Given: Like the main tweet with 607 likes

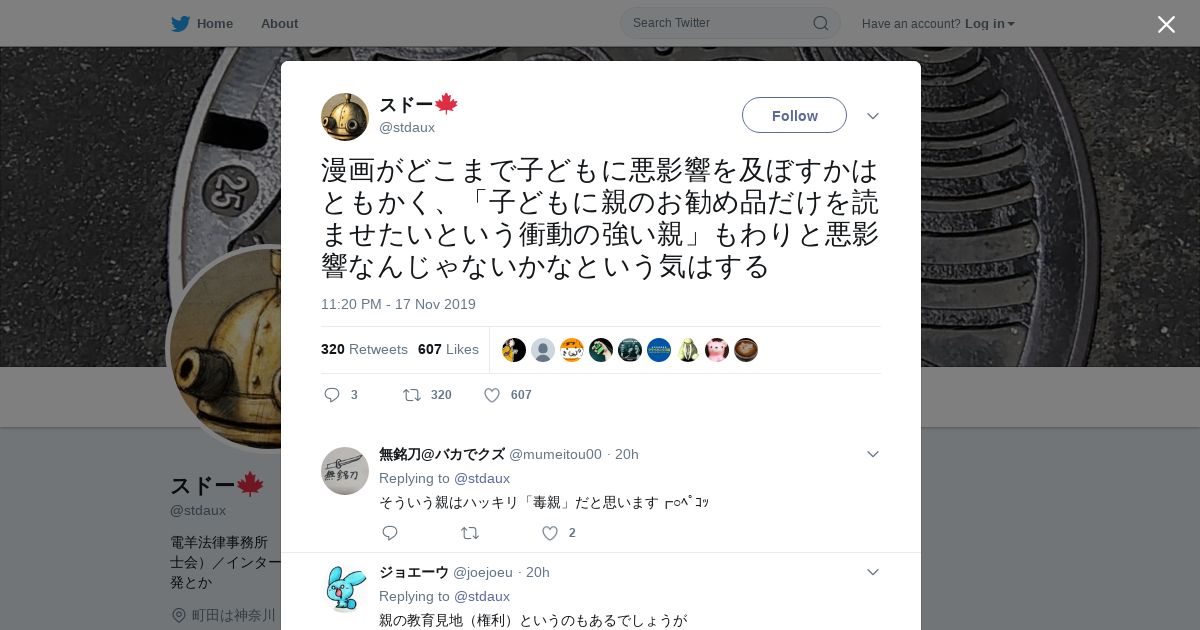Looking at the screenshot, I should point(492,395).
